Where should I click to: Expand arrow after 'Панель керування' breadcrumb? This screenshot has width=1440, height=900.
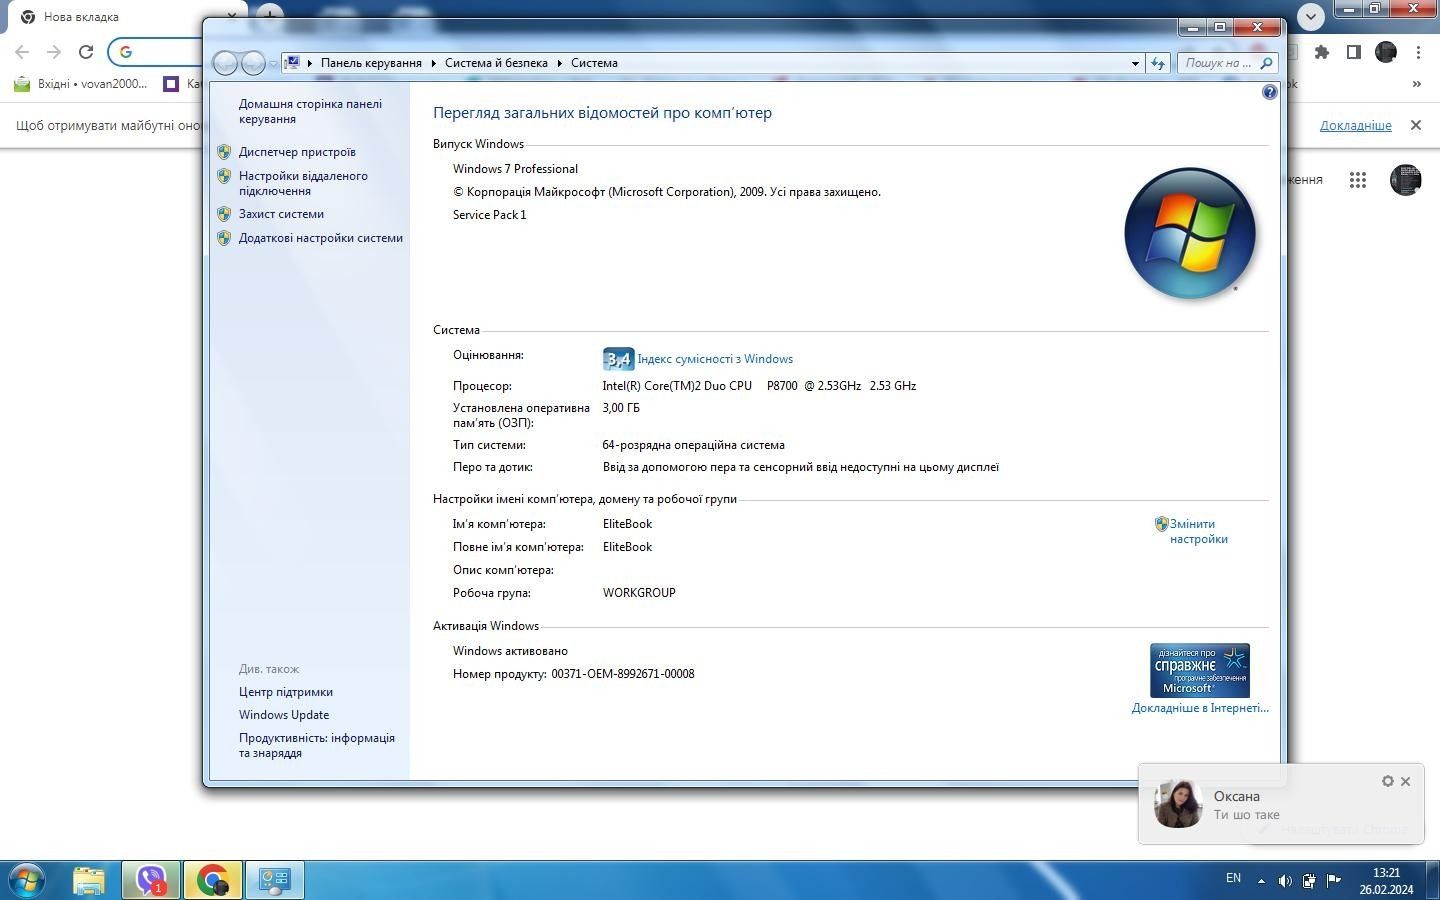[434, 63]
